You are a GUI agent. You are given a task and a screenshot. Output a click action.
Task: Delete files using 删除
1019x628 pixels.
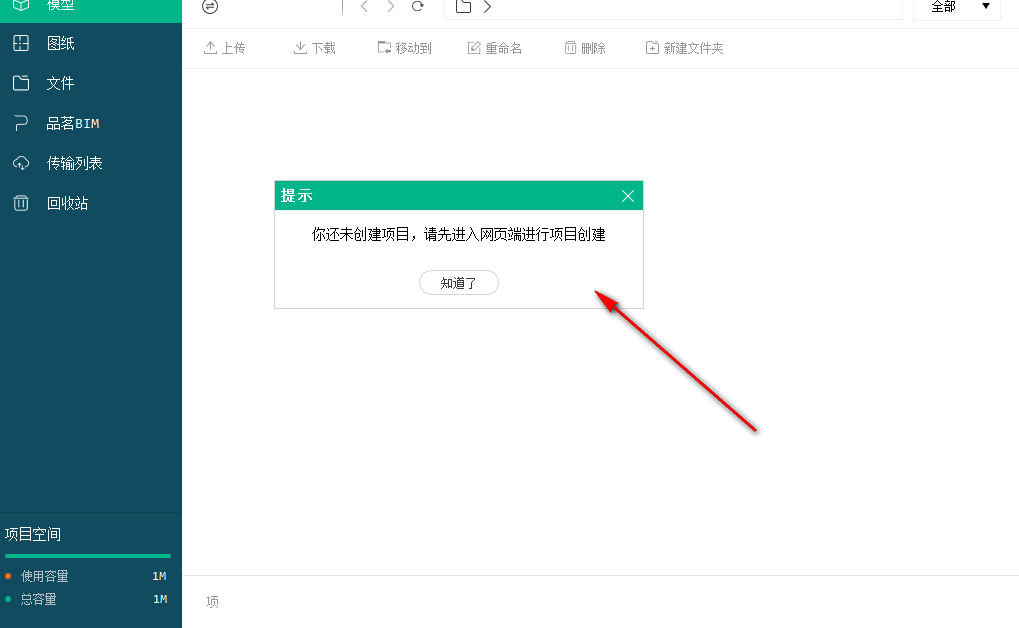585,47
